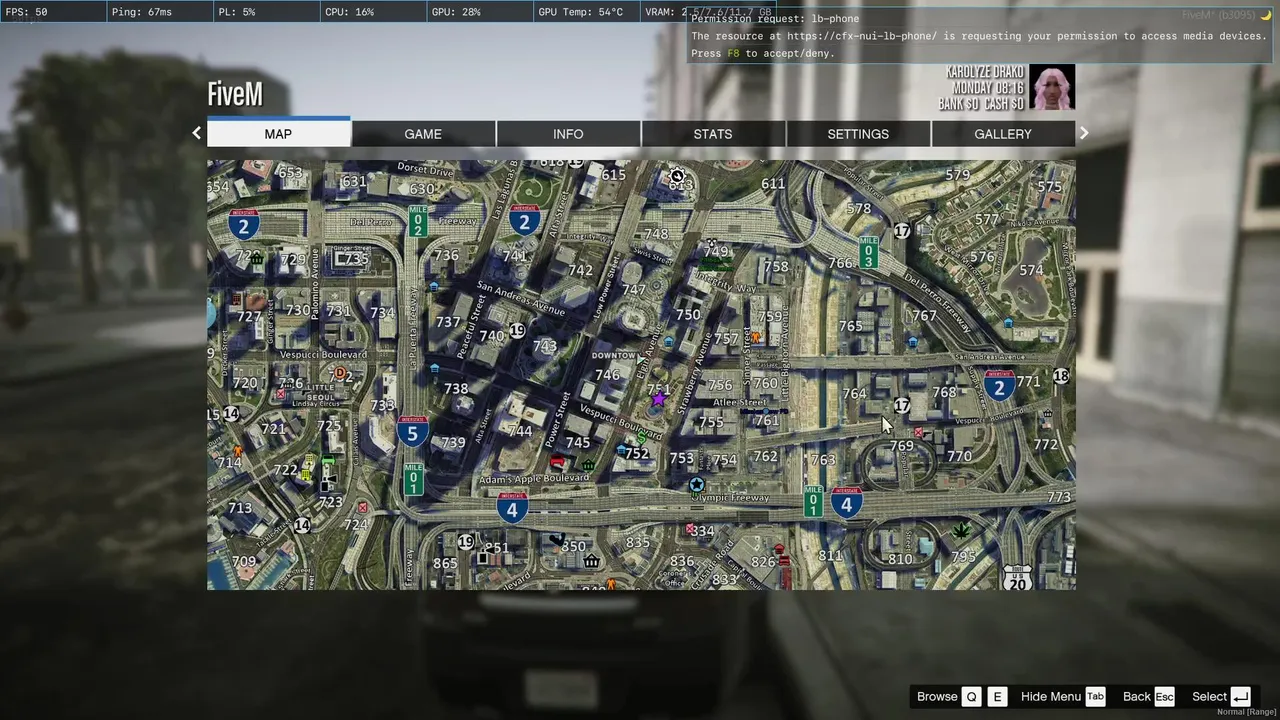This screenshot has height=720, width=1280.
Task: Click the gear blip at district 613
Action: click(x=677, y=175)
